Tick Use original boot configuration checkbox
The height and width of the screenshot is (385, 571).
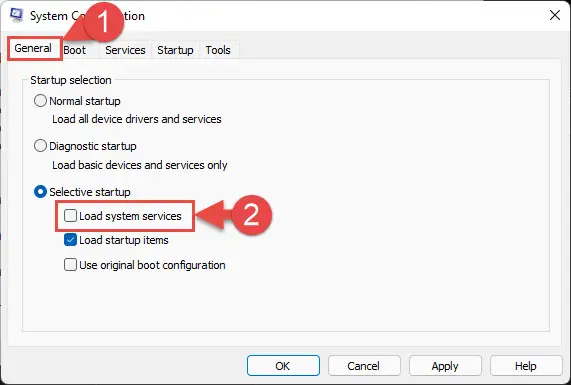point(70,264)
